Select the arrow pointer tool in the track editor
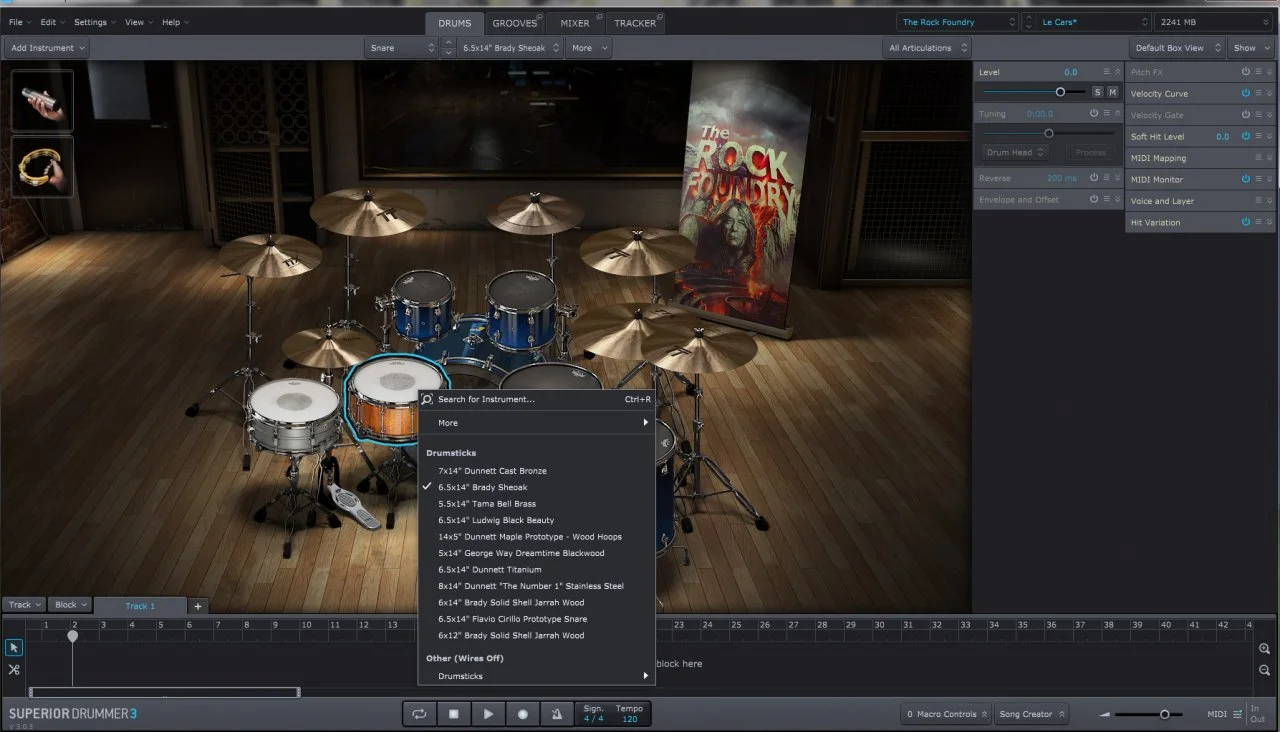This screenshot has width=1280, height=732. point(14,648)
